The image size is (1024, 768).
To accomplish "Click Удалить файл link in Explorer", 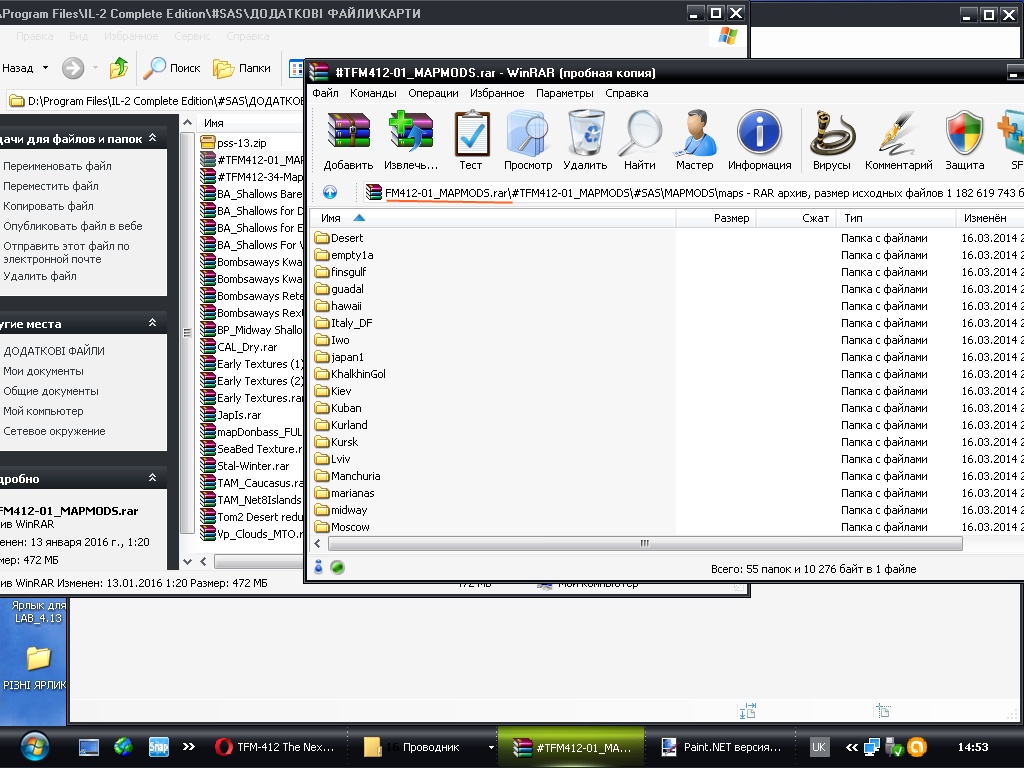I will tap(40, 276).
